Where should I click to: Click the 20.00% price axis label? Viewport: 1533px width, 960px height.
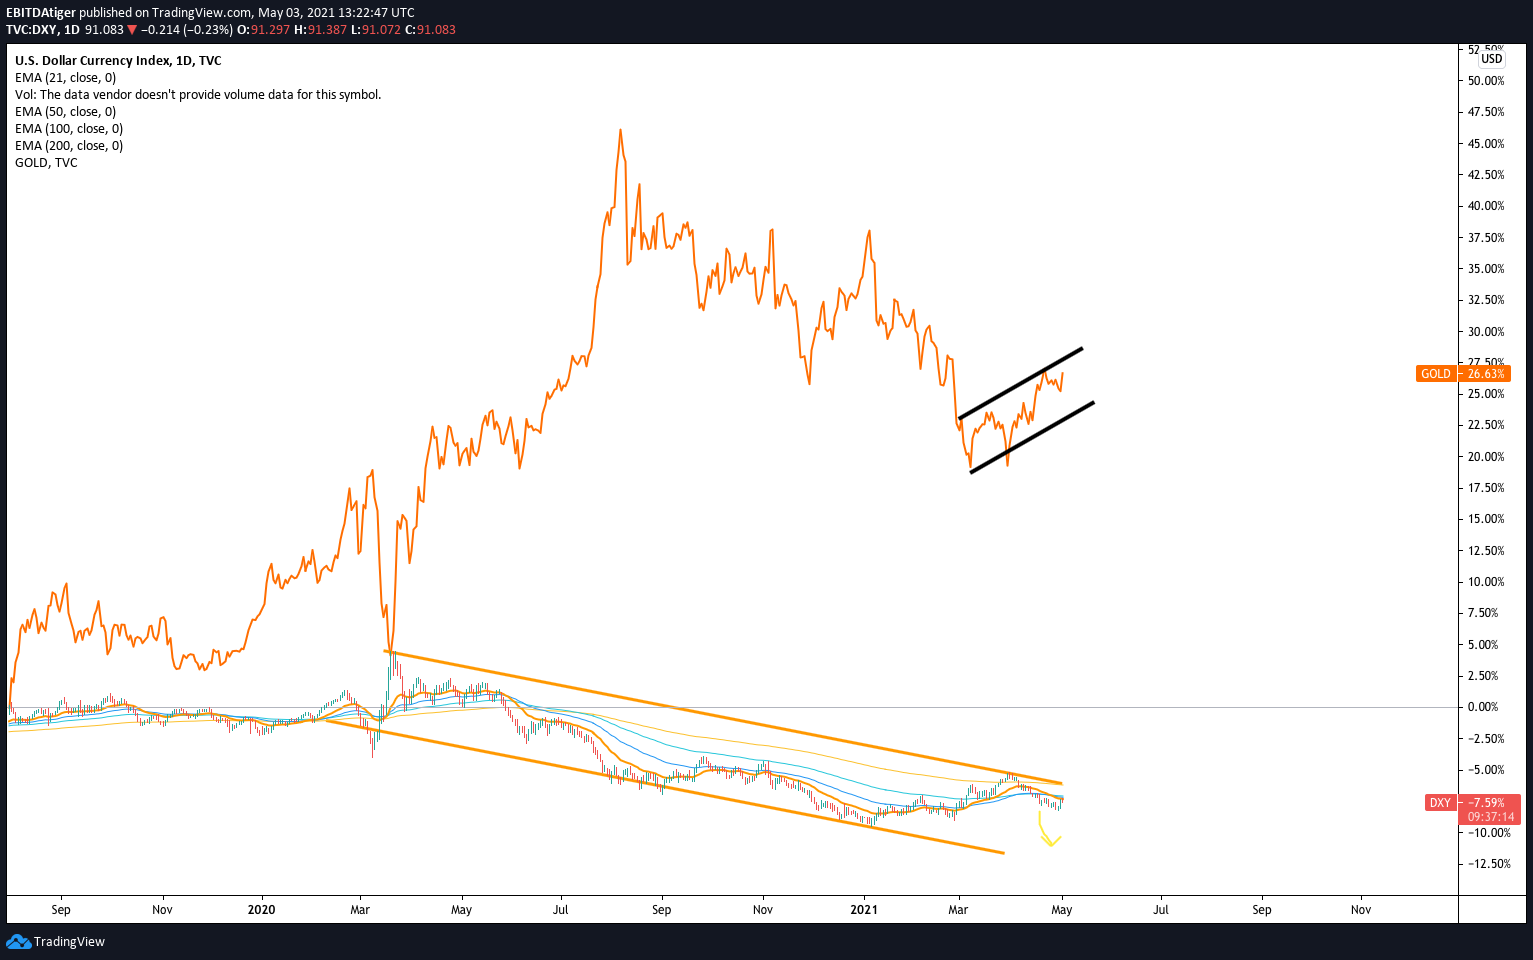[1486, 457]
